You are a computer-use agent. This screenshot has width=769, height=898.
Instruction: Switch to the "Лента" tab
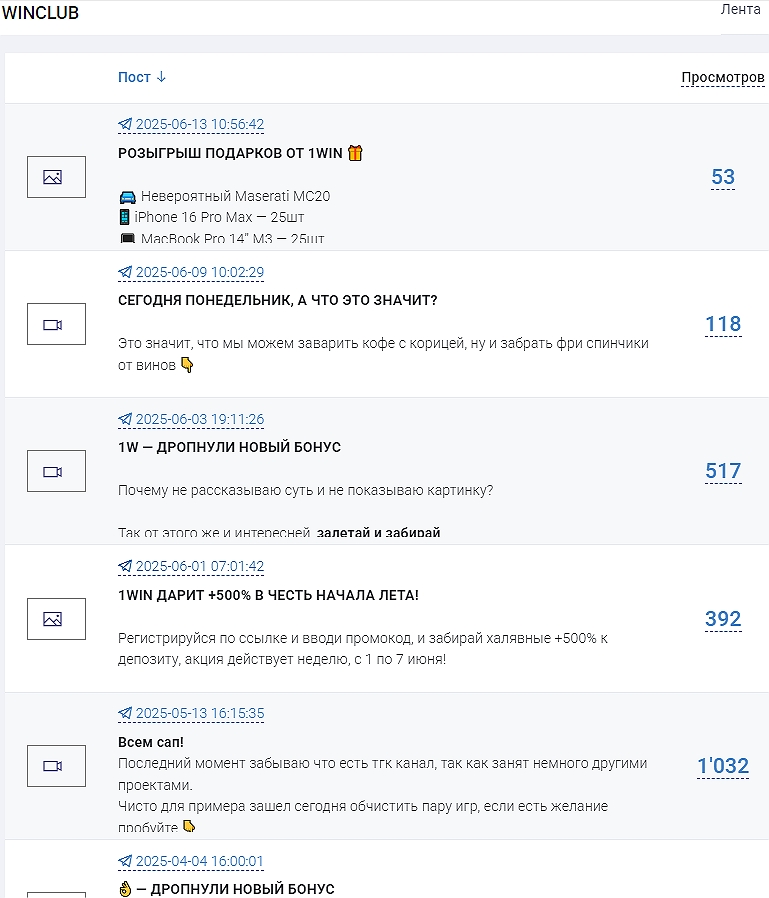point(740,10)
